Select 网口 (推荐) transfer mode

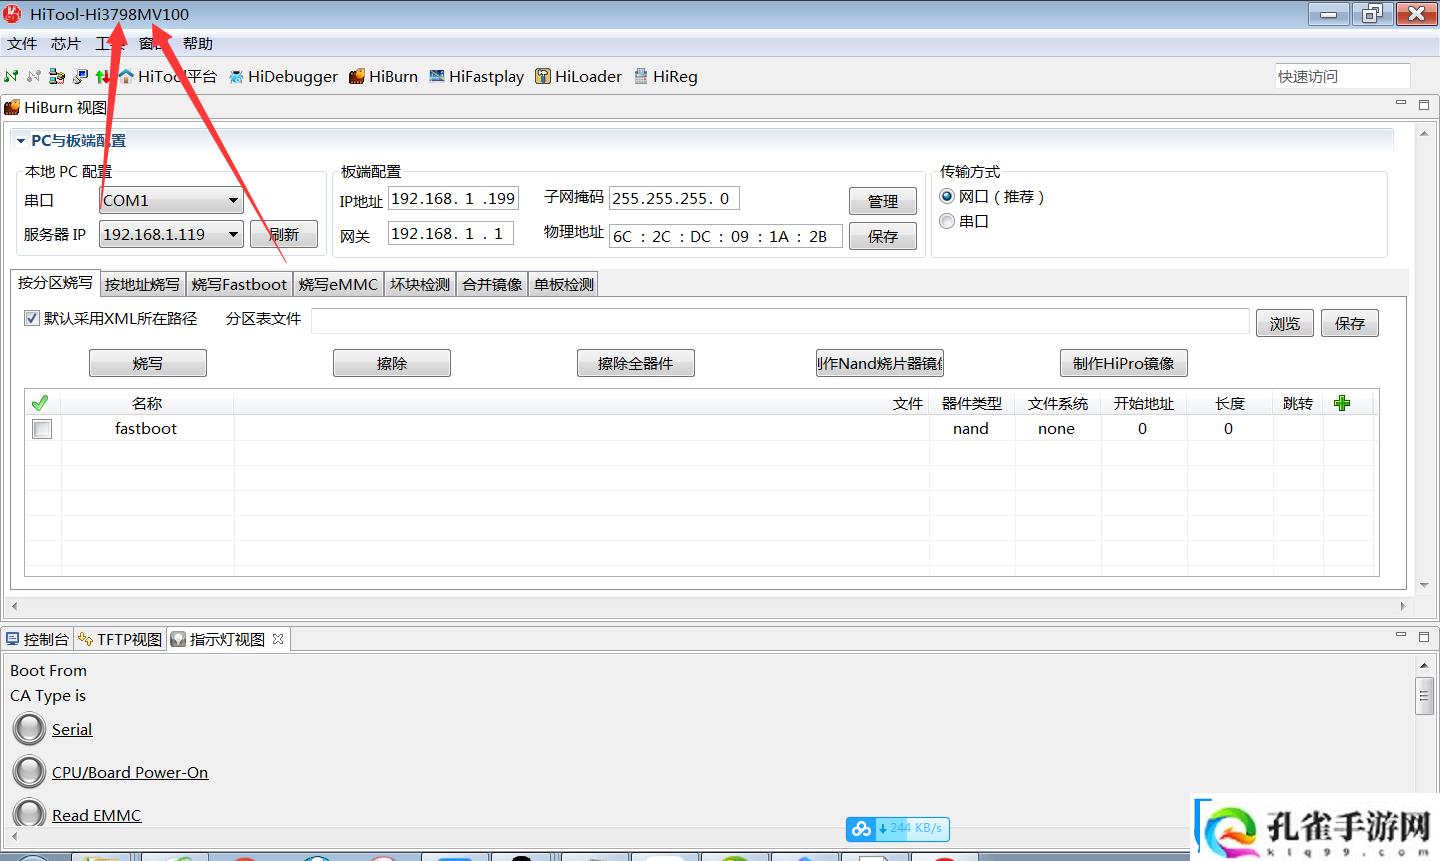tap(947, 197)
